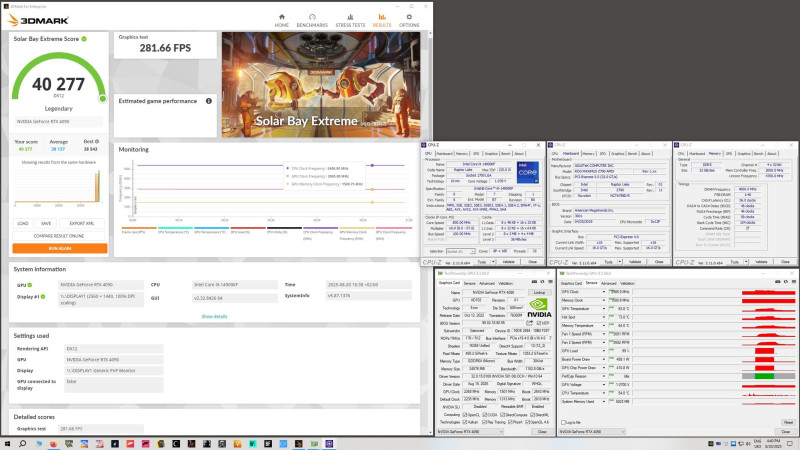This screenshot has width=800, height=450.
Task: Open the hamburger menu in GPU-Z Sensors window
Action: (x=792, y=282)
